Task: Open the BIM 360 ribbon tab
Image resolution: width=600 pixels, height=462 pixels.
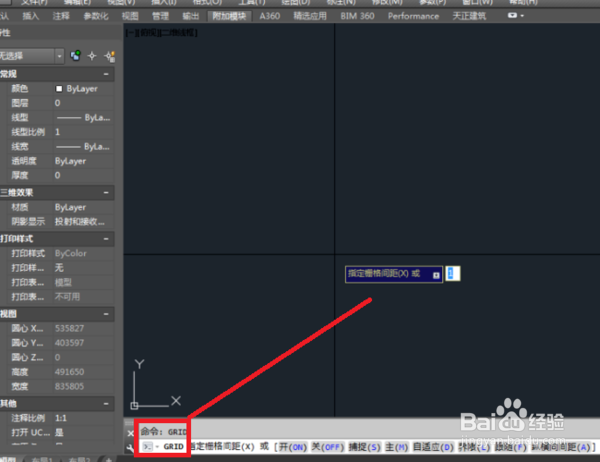Action: [357, 16]
